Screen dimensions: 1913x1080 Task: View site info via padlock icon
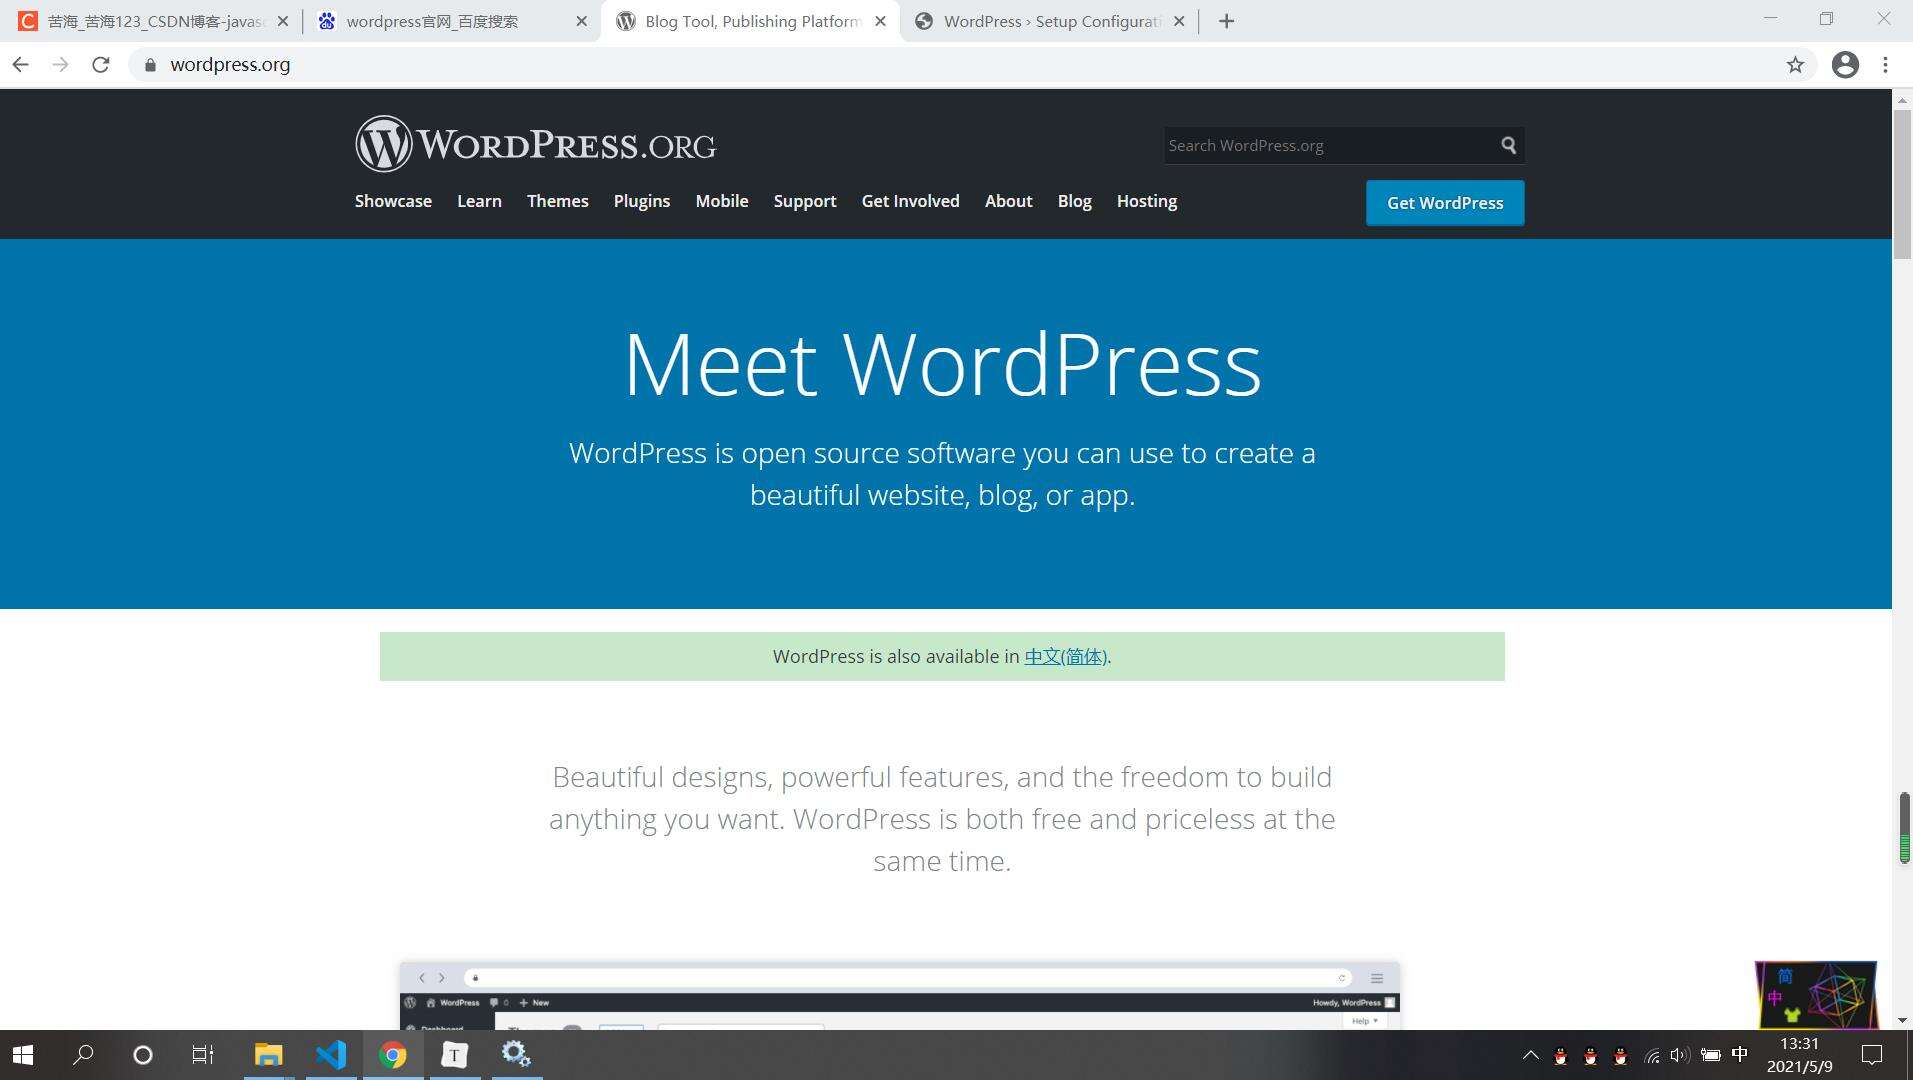pyautogui.click(x=151, y=65)
